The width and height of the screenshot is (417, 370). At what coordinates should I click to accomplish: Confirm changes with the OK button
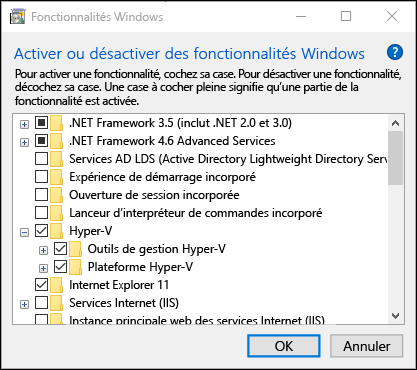[284, 346]
